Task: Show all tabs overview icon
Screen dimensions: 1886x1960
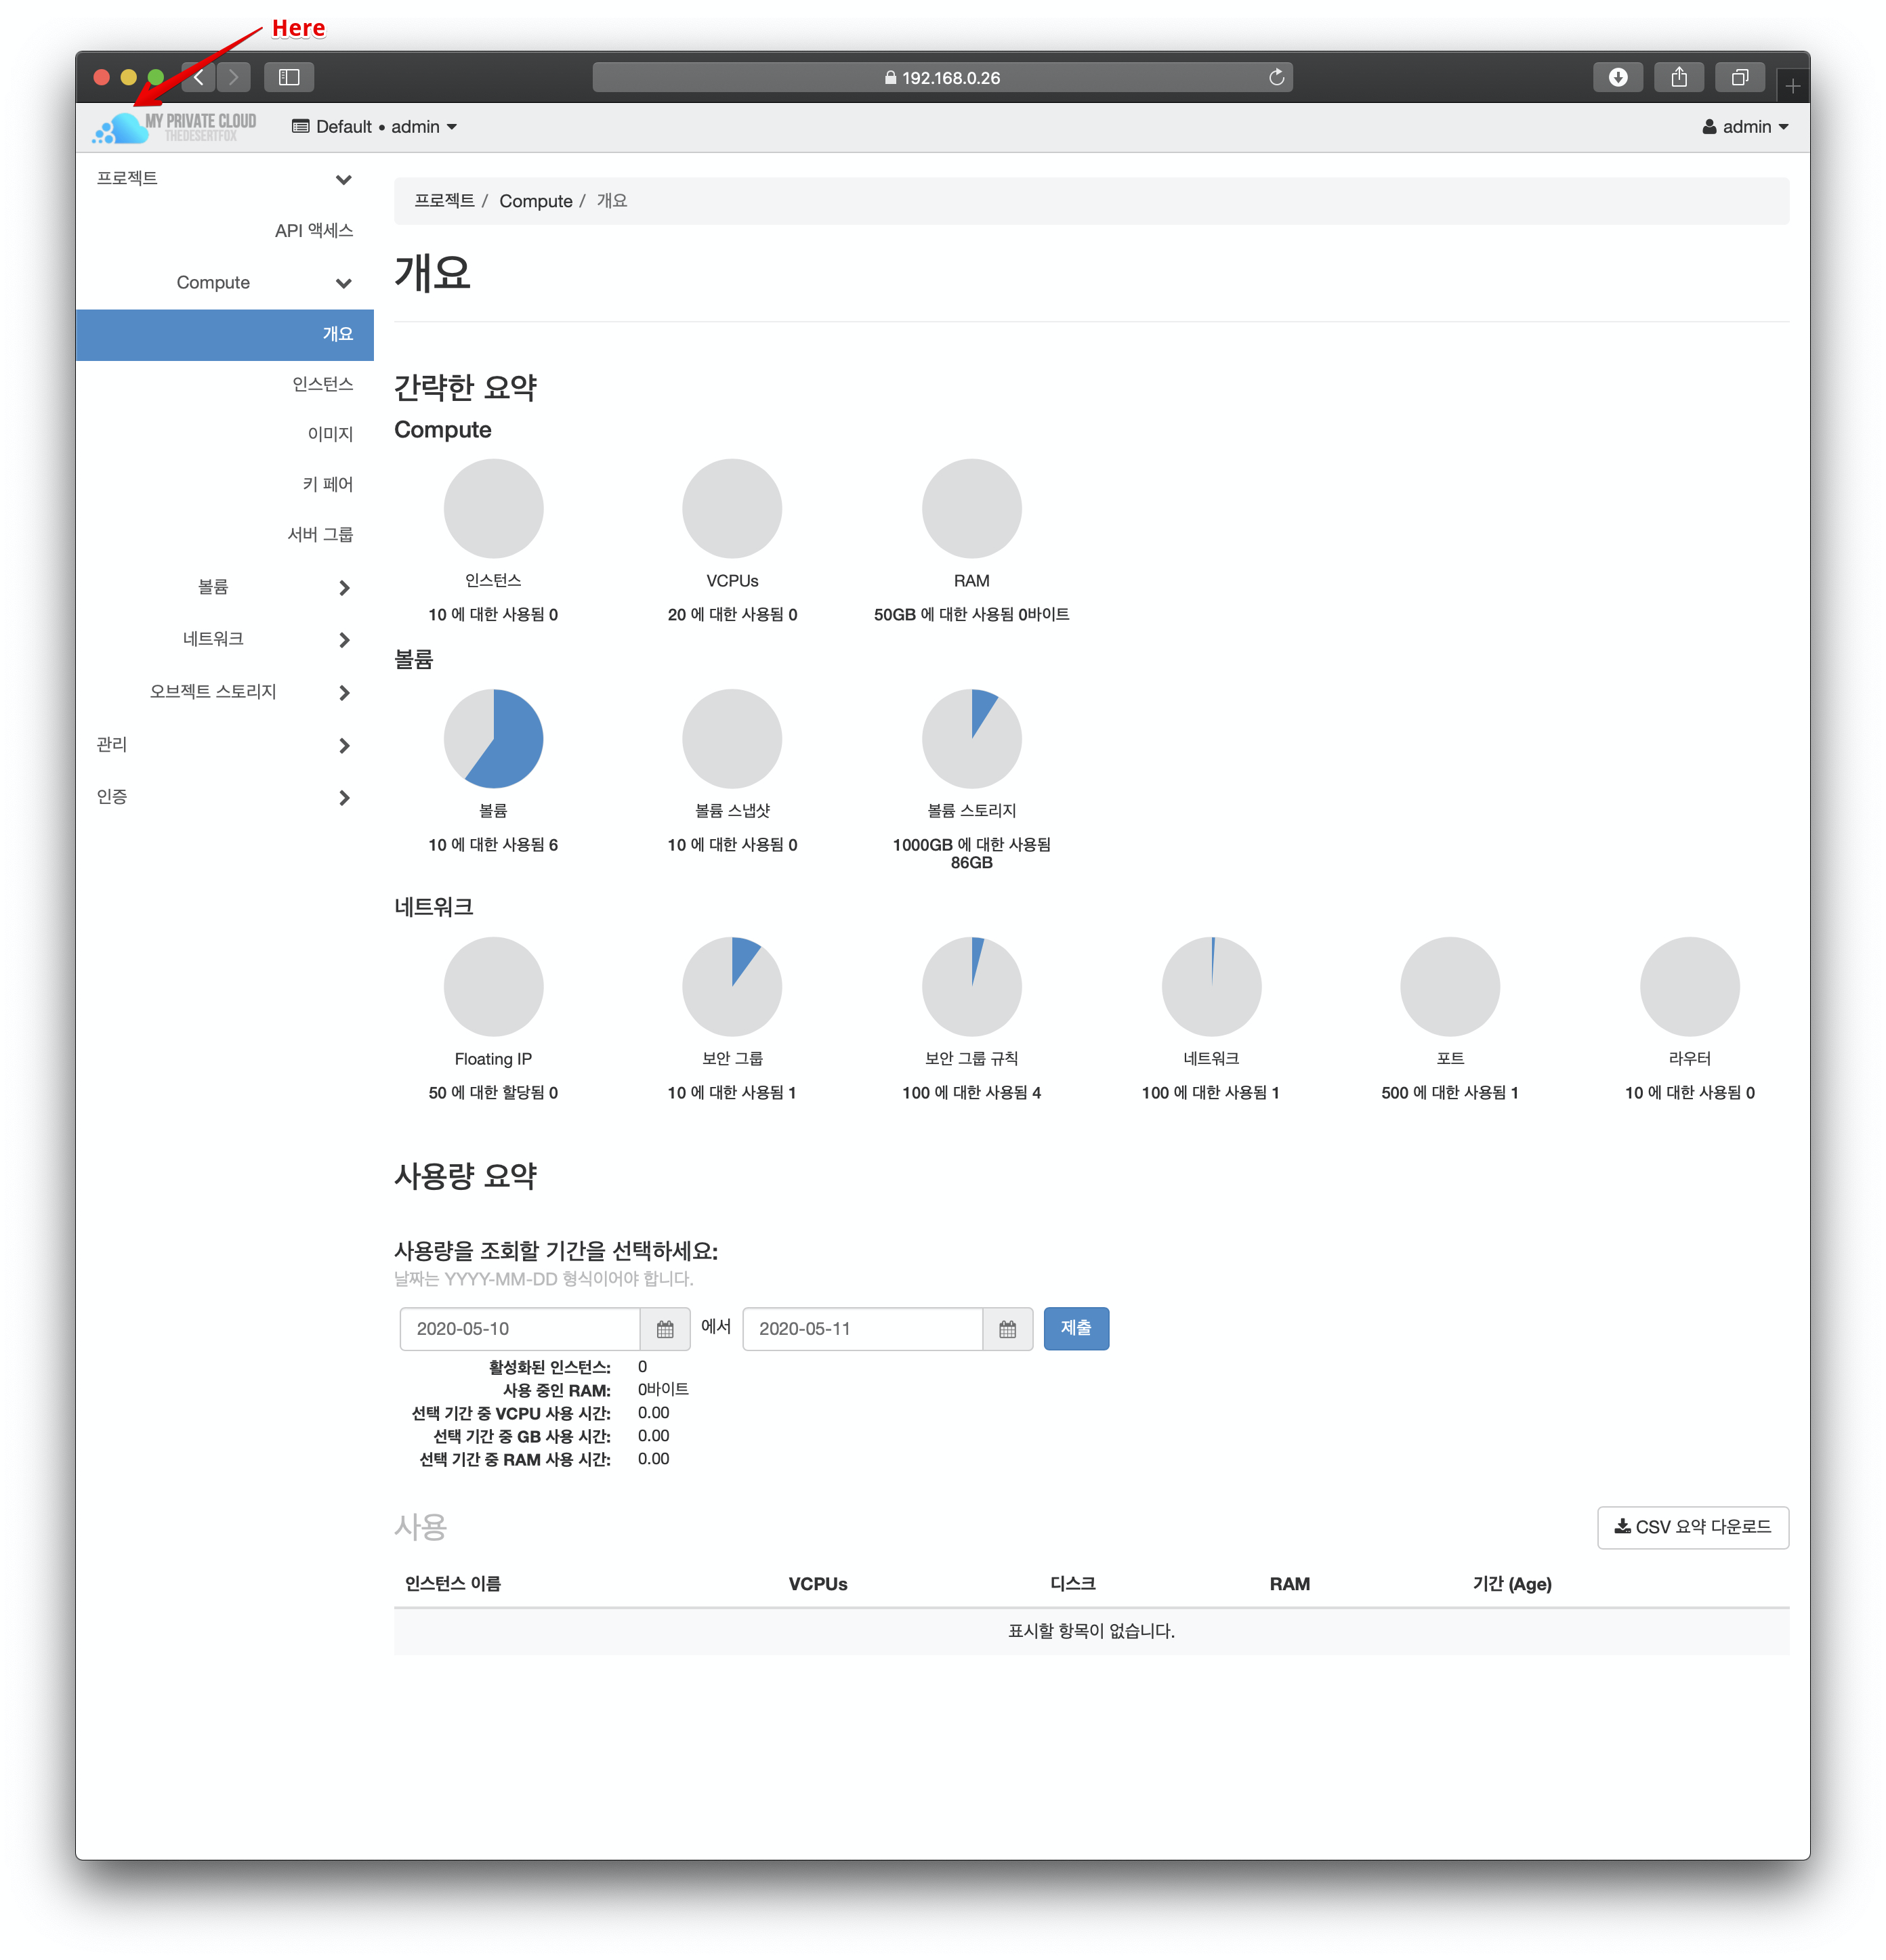Action: click(1740, 77)
